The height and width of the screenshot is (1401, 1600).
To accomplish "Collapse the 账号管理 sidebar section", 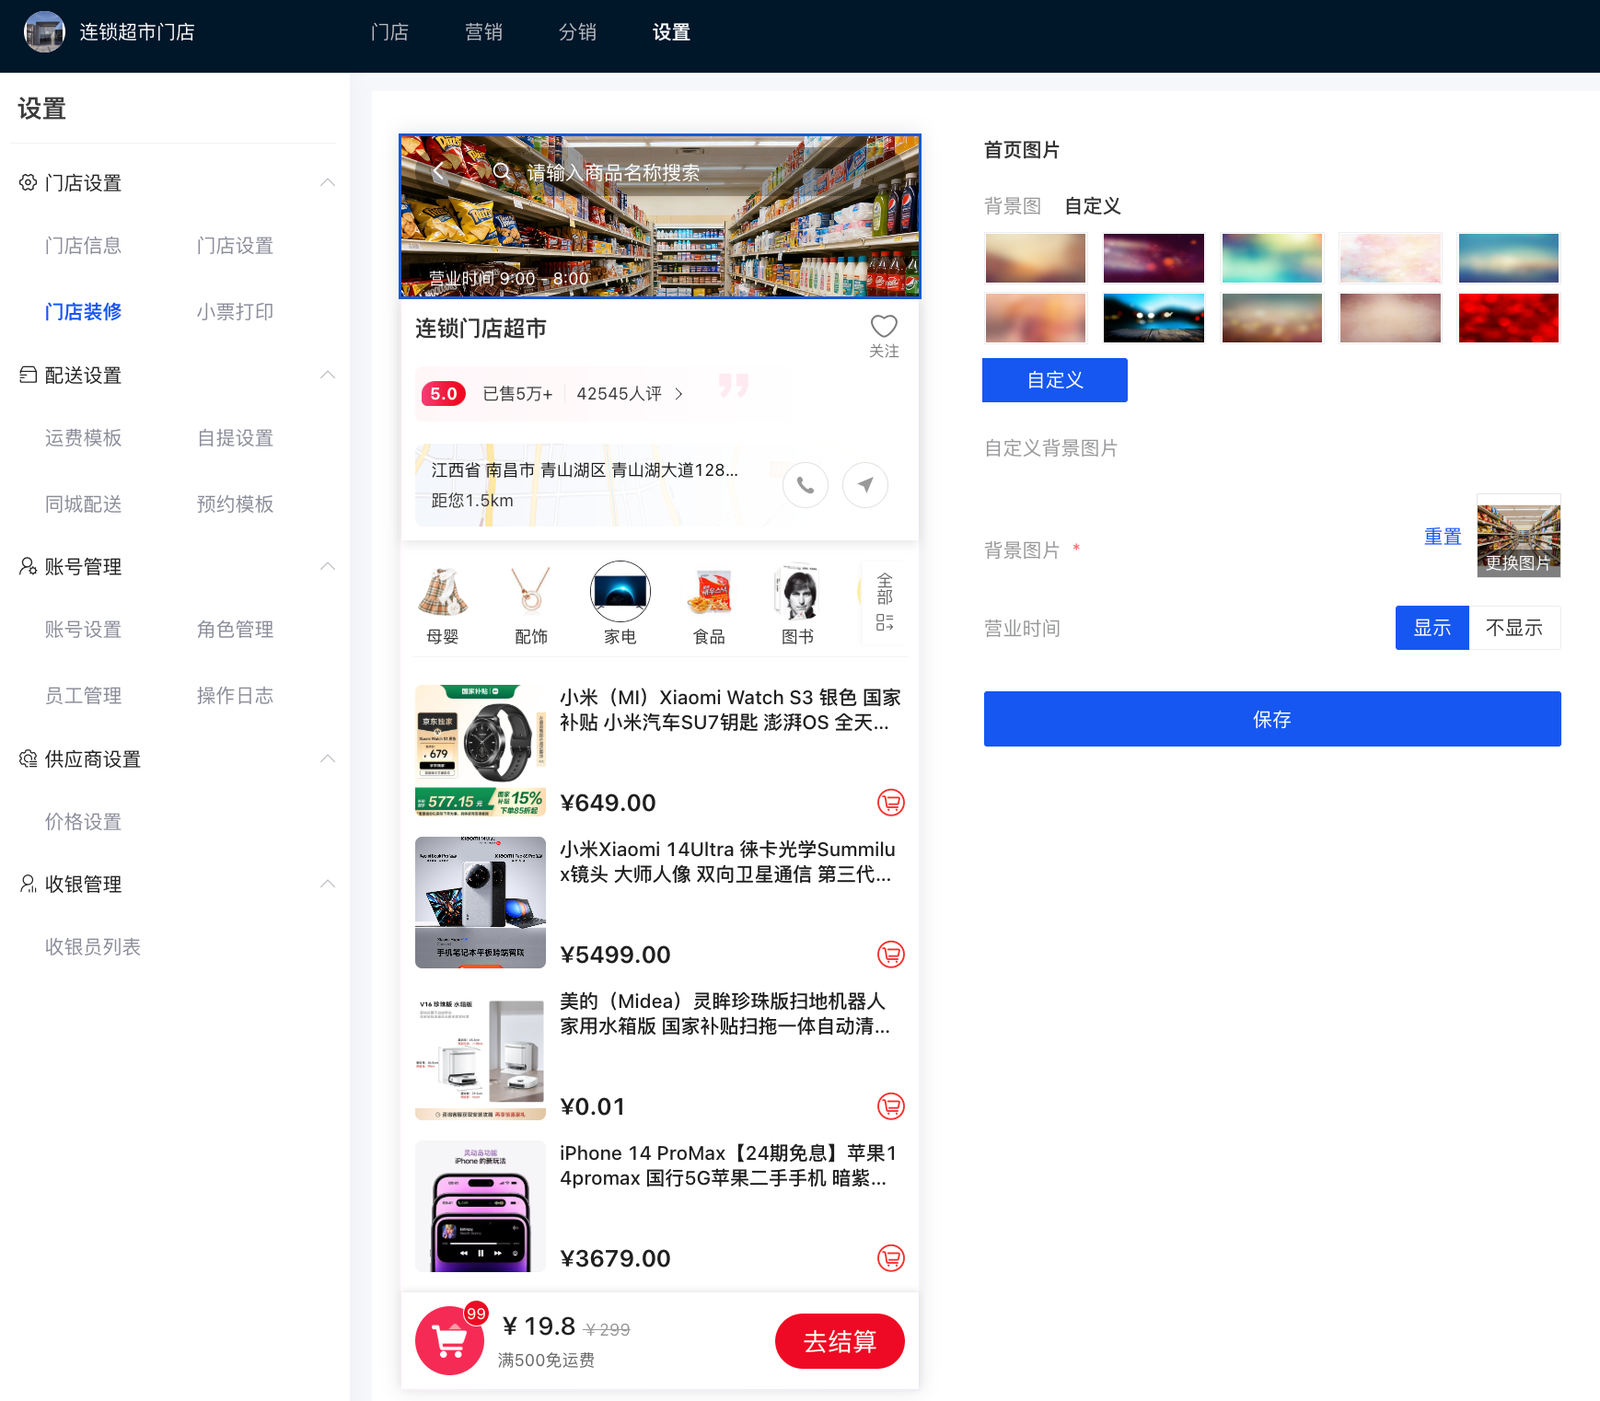I will (327, 567).
